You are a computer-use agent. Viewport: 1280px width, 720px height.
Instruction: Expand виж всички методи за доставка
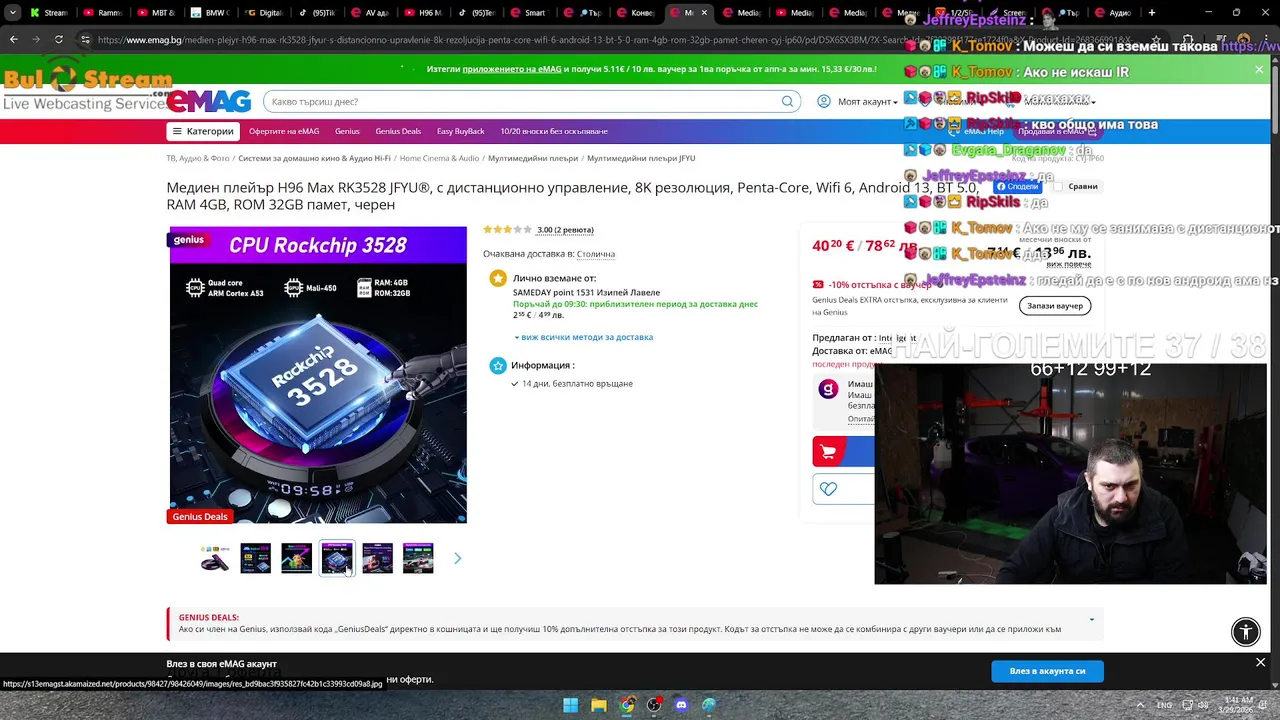point(583,337)
